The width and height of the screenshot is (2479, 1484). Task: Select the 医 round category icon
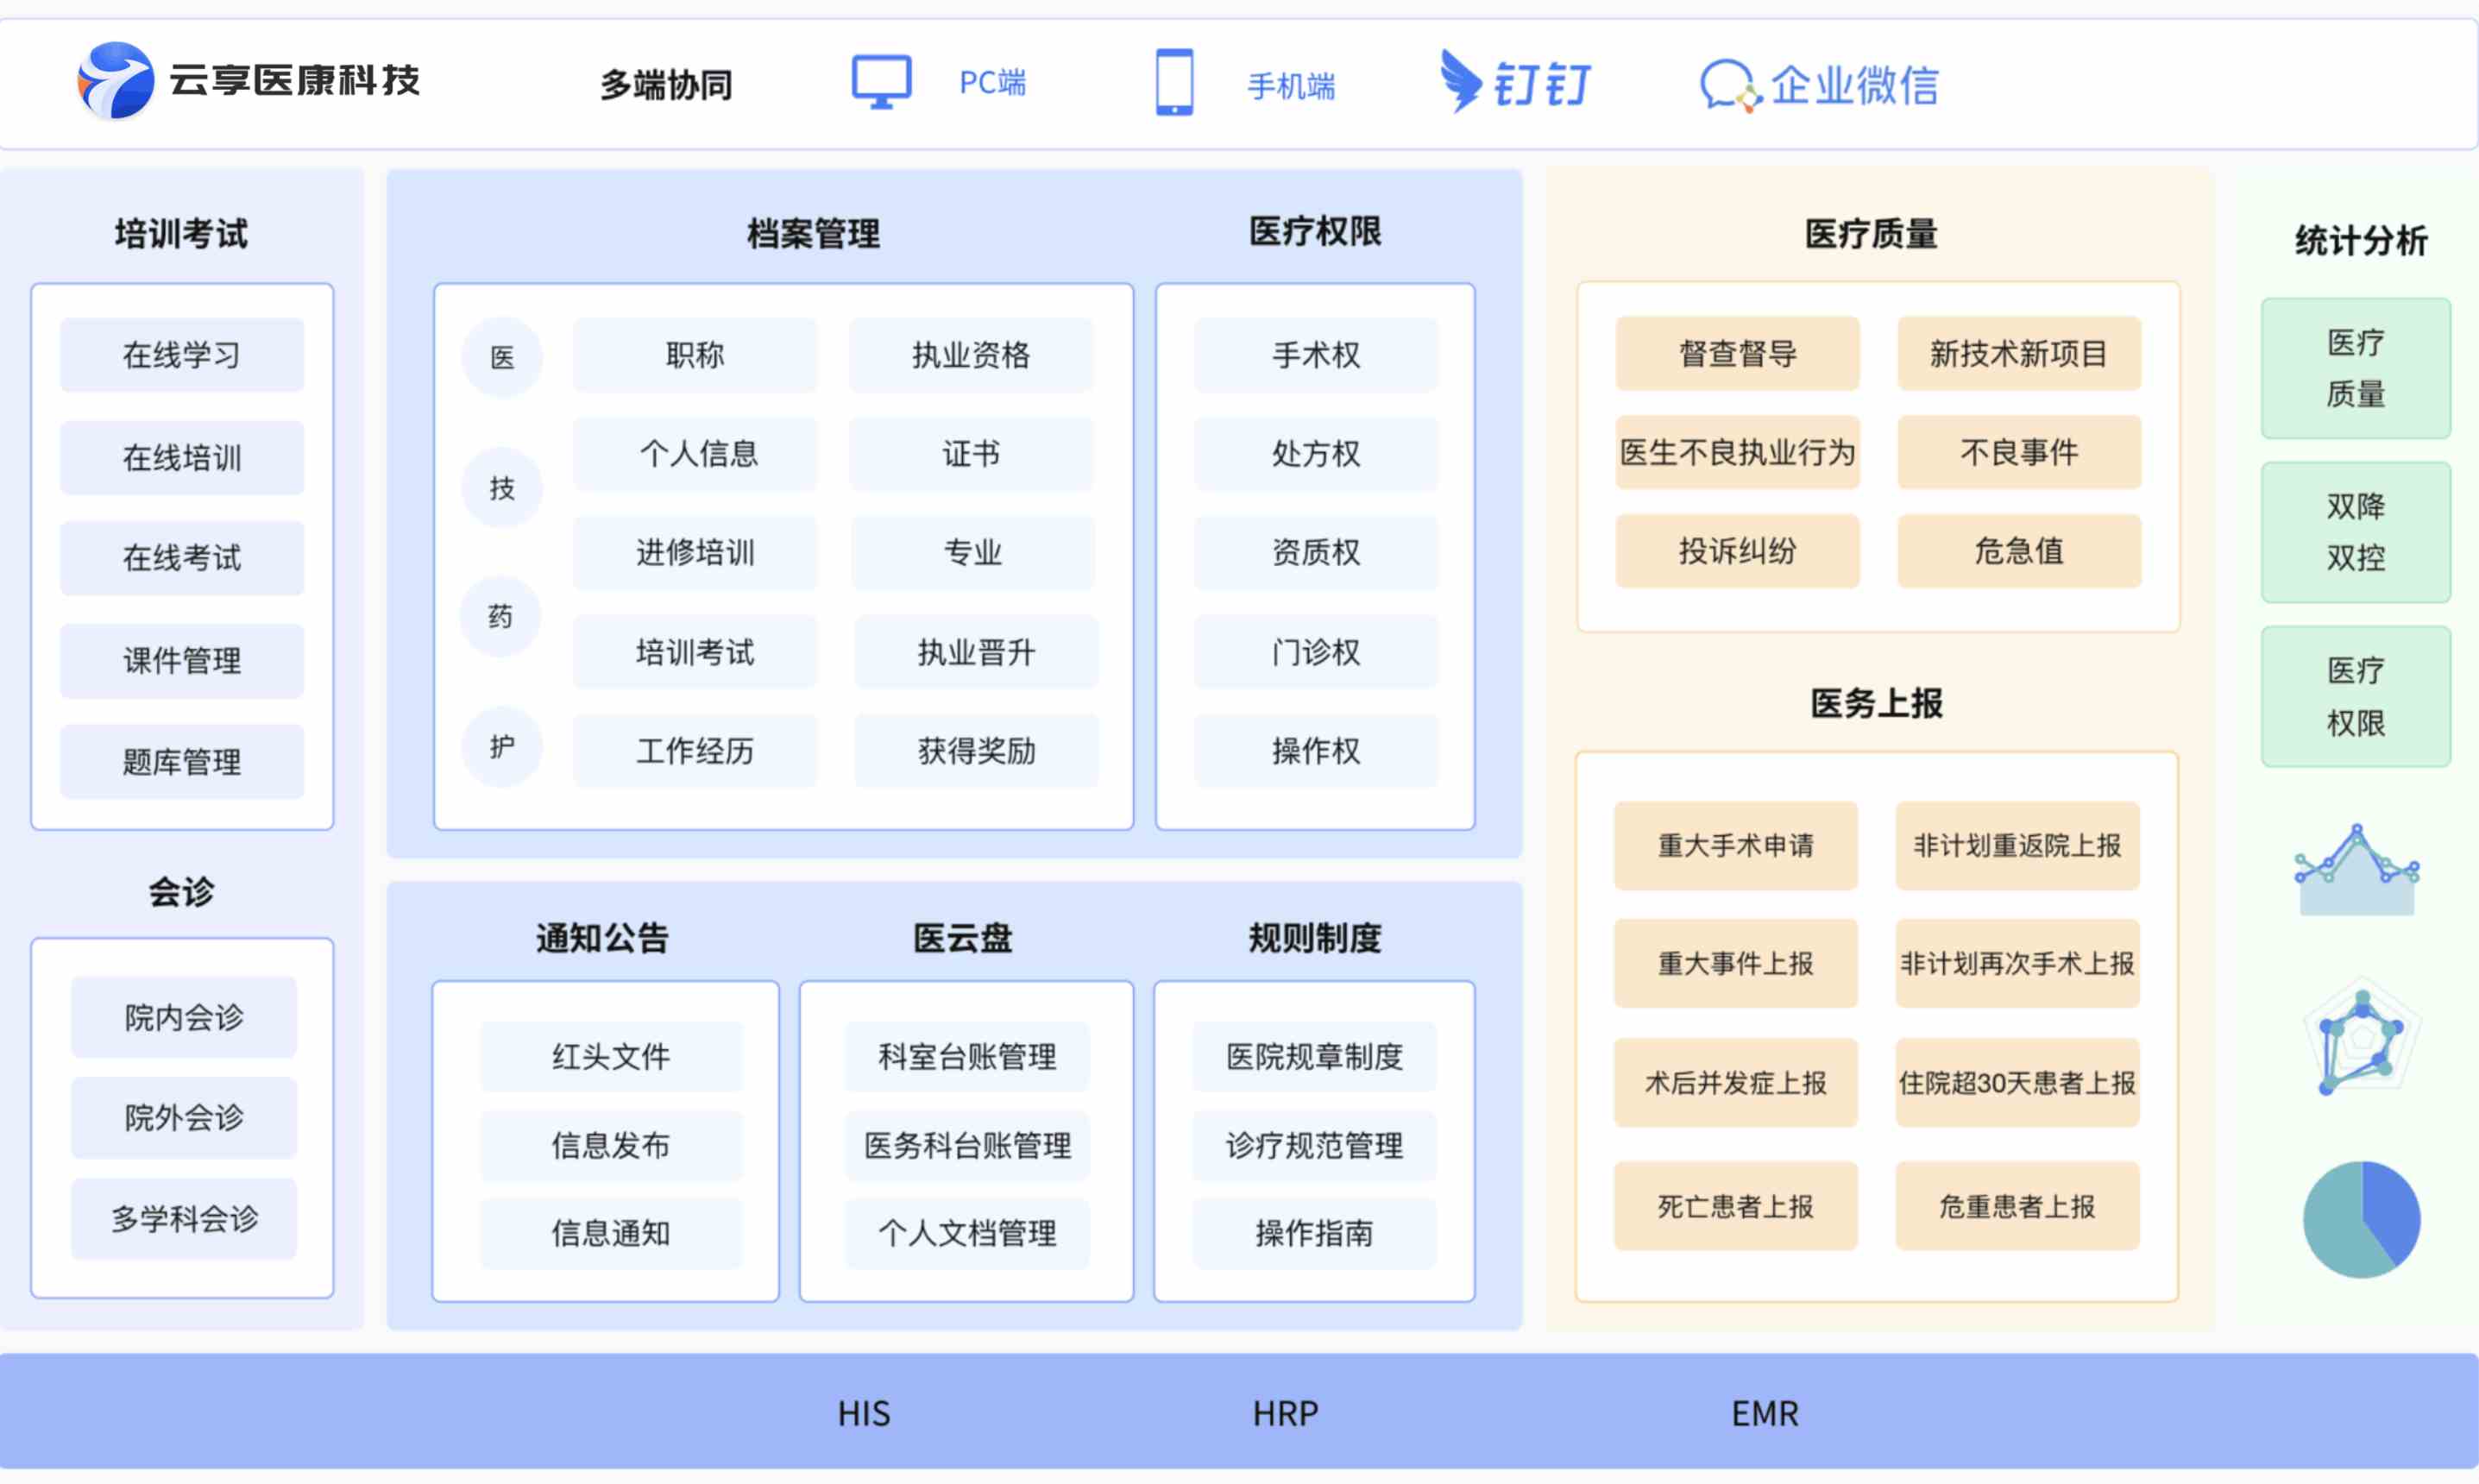tap(502, 357)
